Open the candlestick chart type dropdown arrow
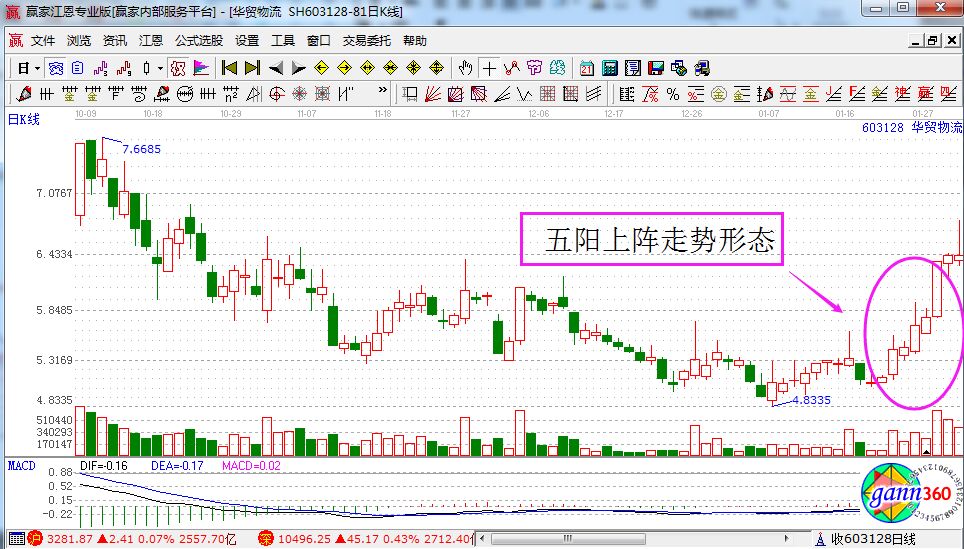 point(161,68)
